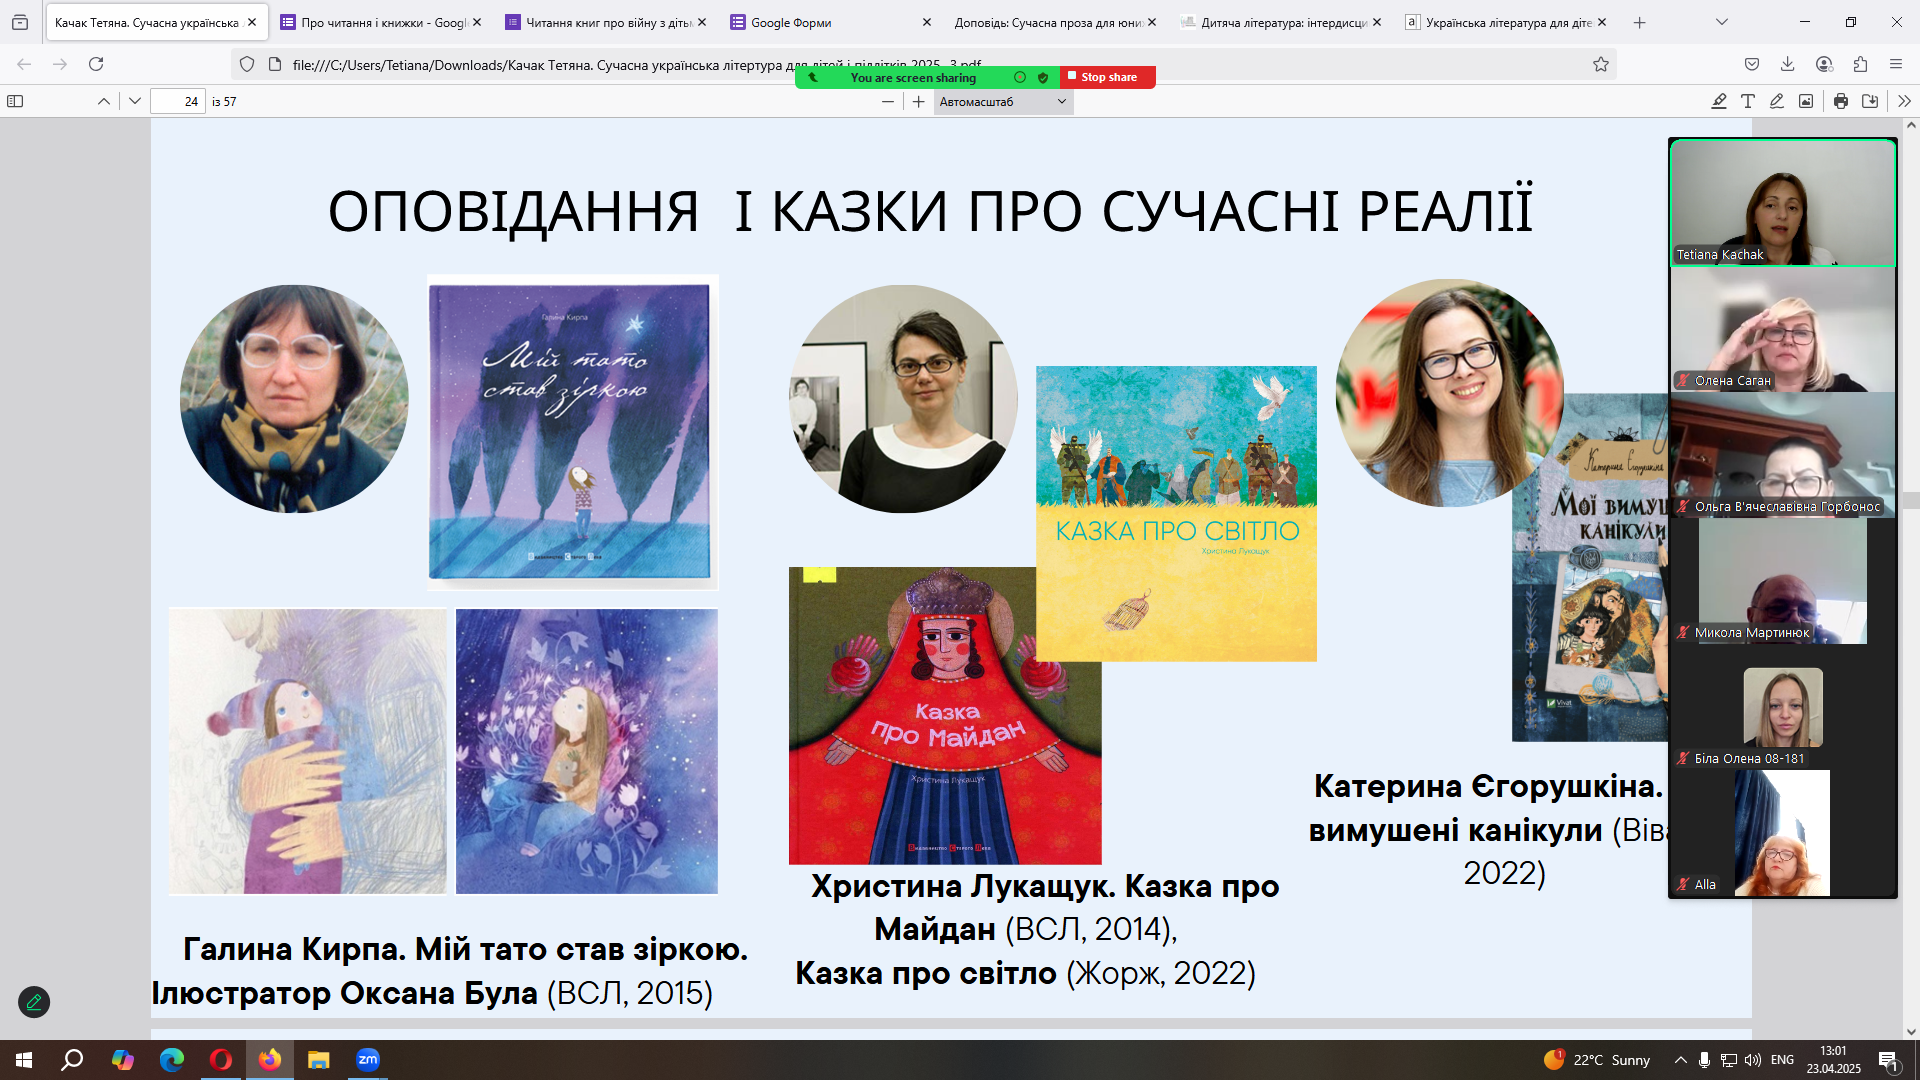Open the Zoom annotation pencil button
The height and width of the screenshot is (1080, 1920).
click(34, 1001)
